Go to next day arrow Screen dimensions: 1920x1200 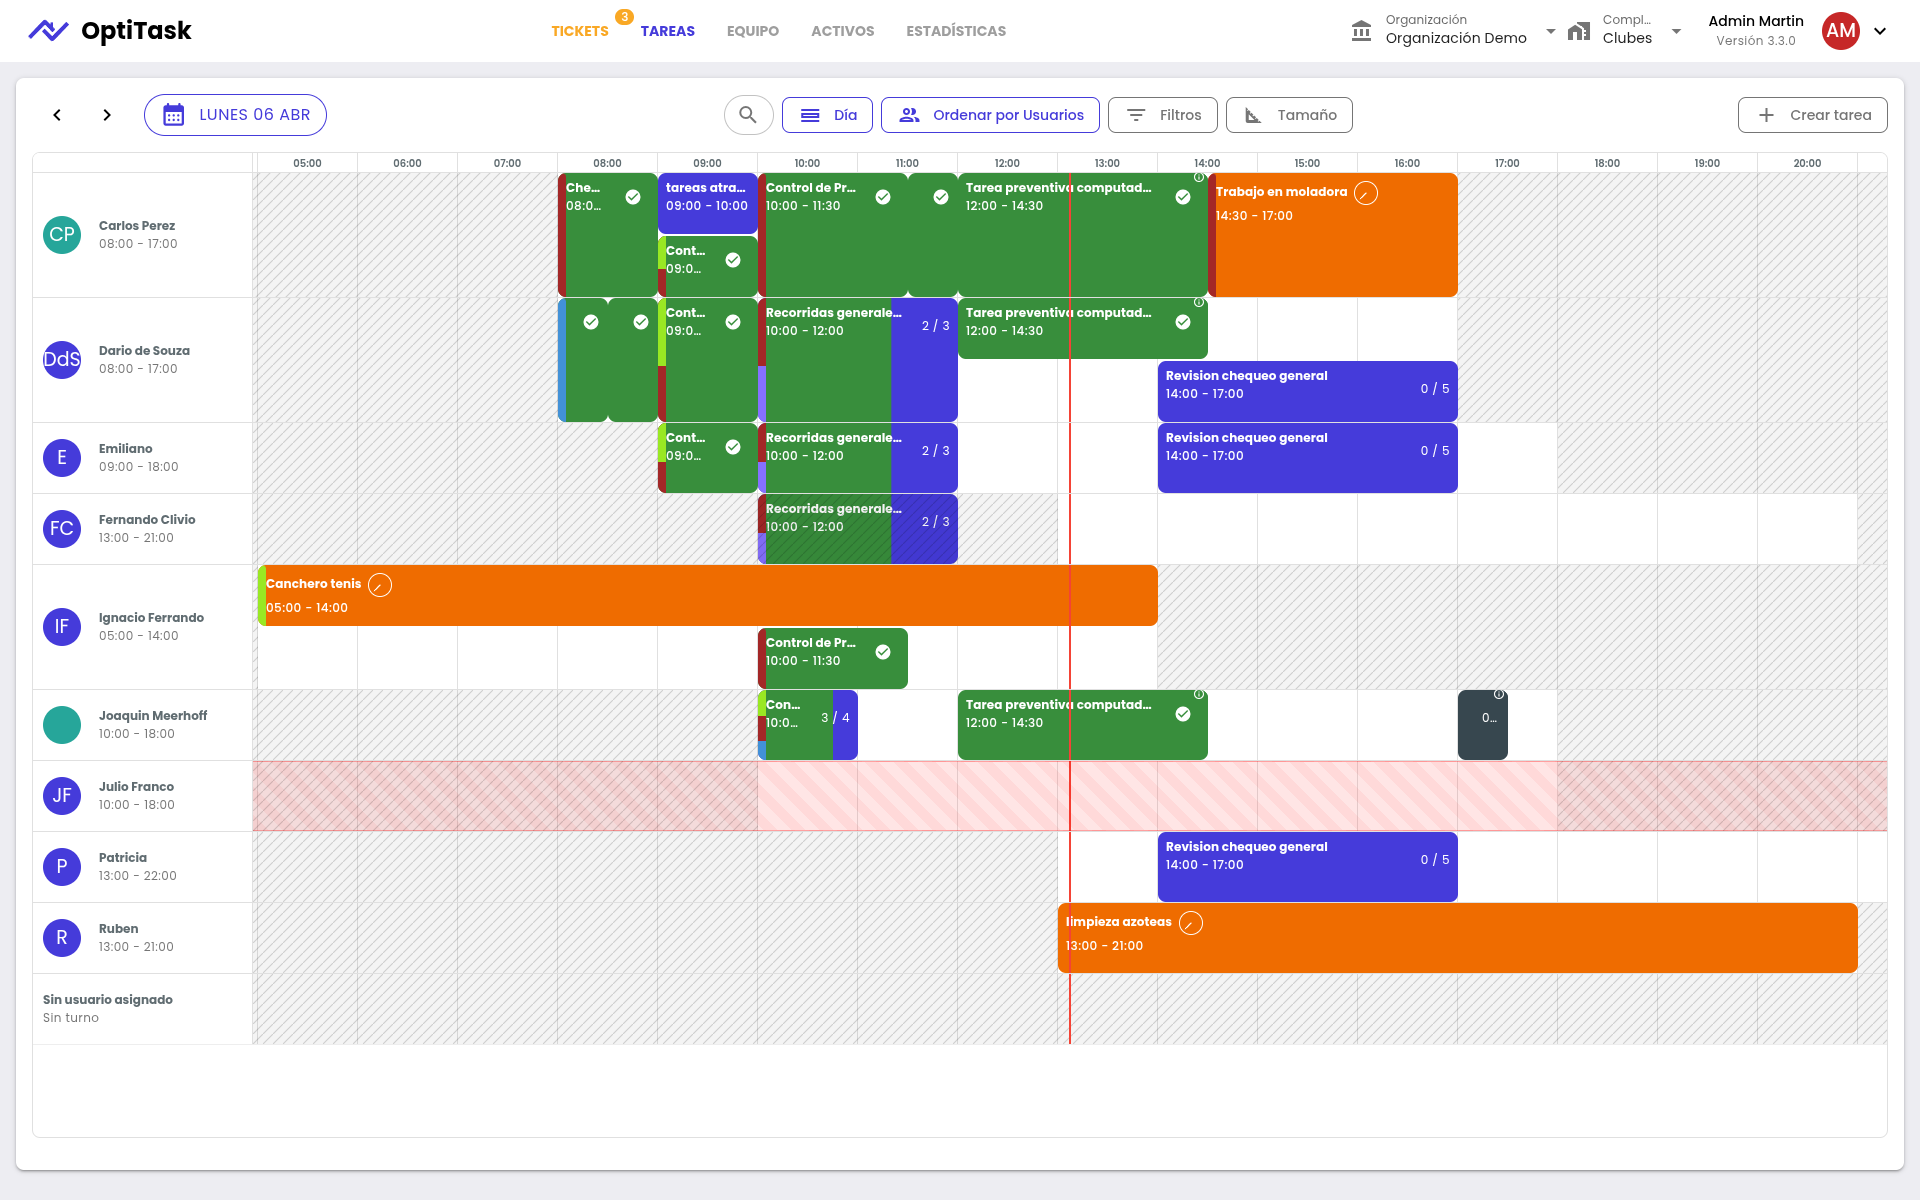[x=107, y=115]
